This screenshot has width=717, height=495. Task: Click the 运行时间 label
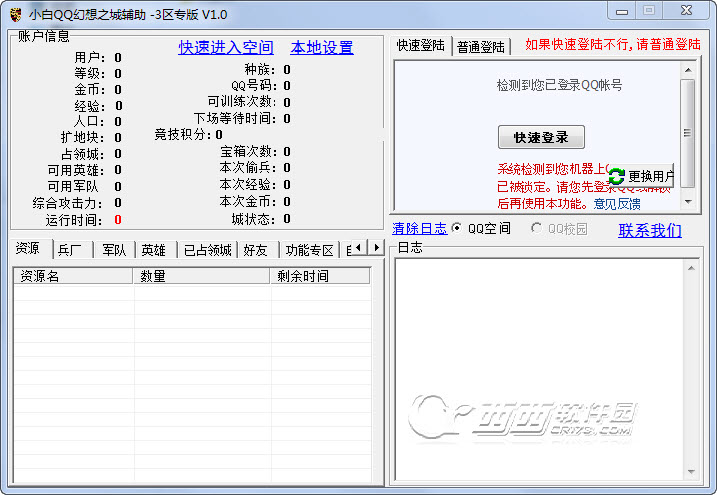click(74, 220)
